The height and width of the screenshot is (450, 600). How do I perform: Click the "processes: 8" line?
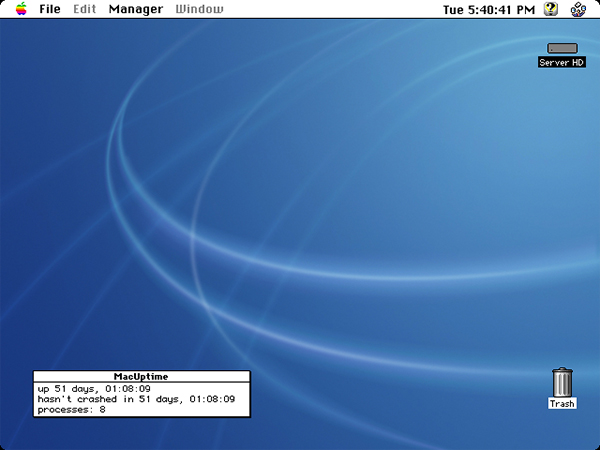(x=71, y=410)
